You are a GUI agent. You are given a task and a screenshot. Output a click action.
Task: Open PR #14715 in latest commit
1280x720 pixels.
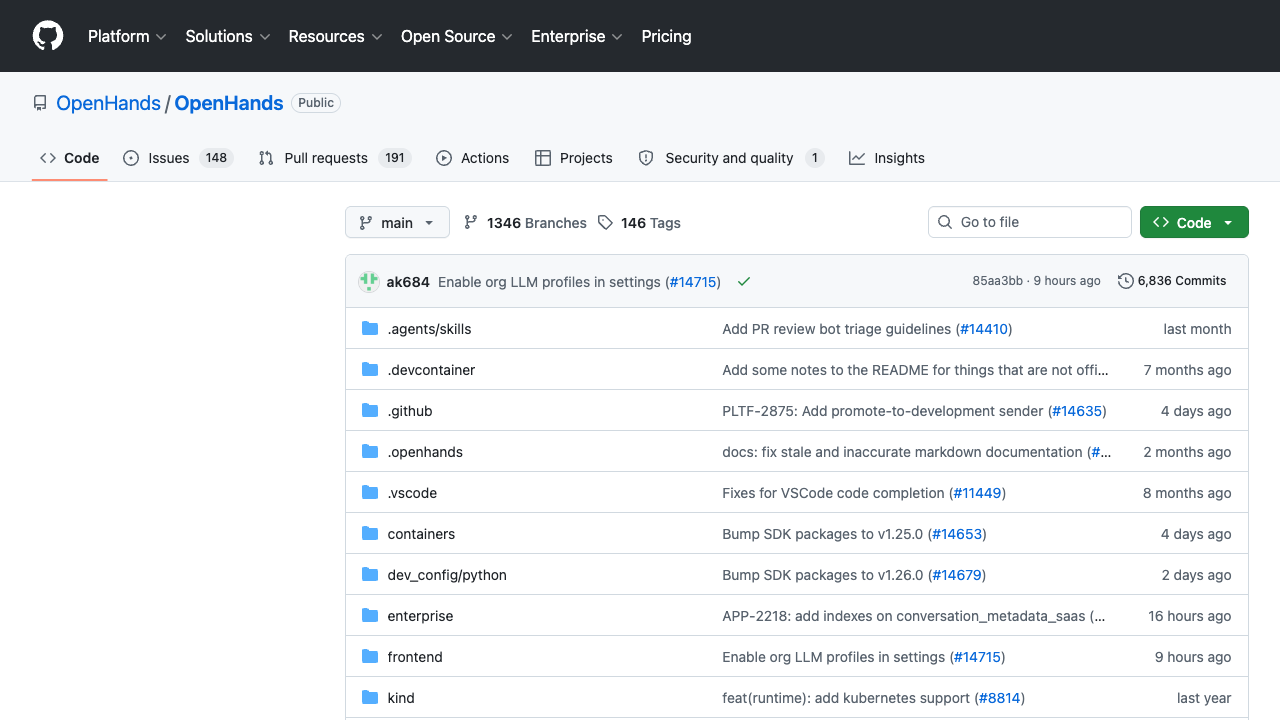693,282
